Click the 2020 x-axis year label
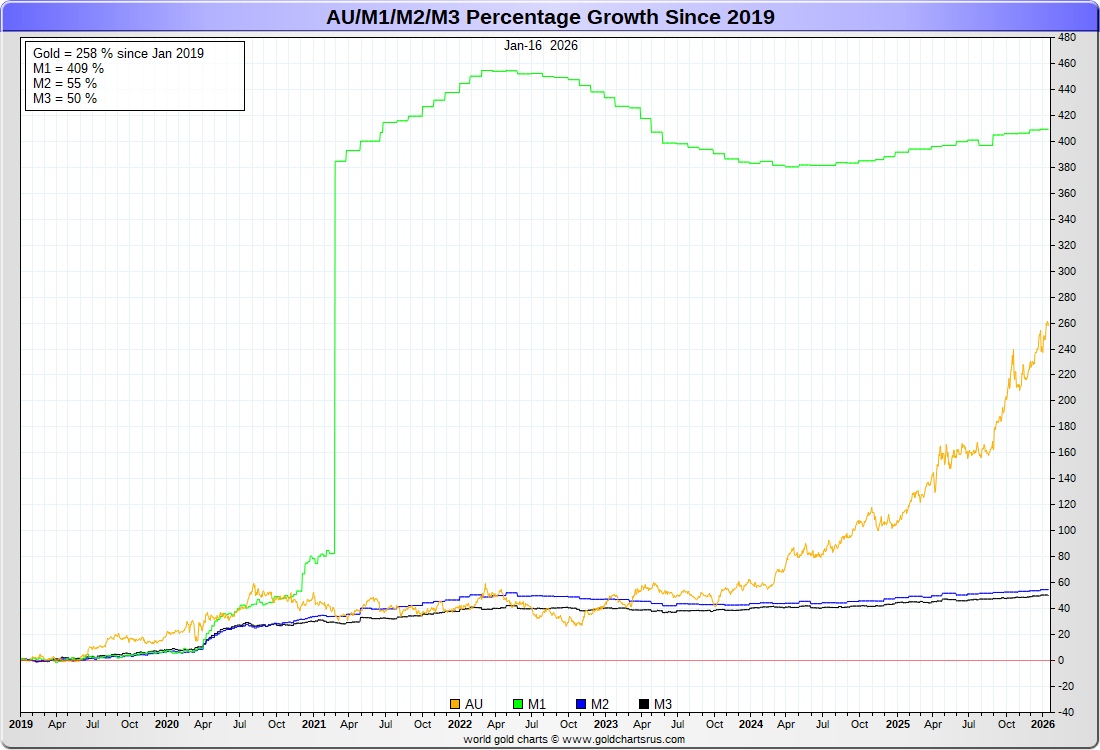 click(166, 724)
